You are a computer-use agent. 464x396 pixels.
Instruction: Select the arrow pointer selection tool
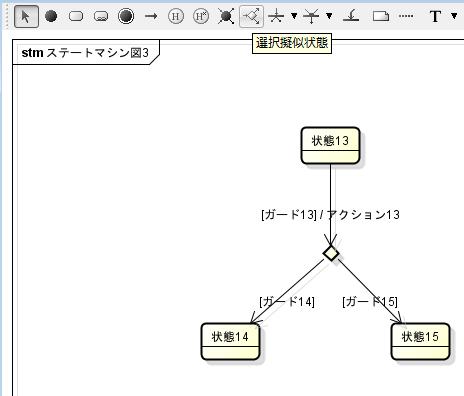(x=26, y=16)
